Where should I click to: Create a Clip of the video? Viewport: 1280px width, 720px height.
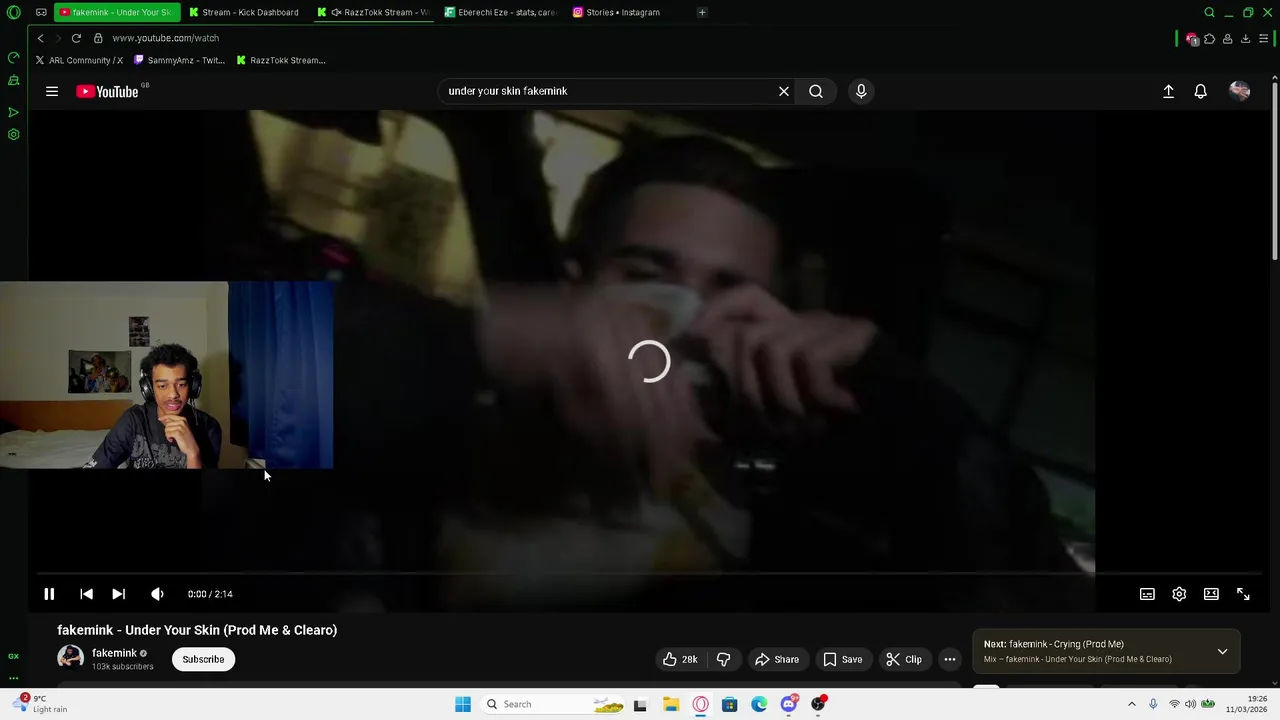pyautogui.click(x=904, y=659)
